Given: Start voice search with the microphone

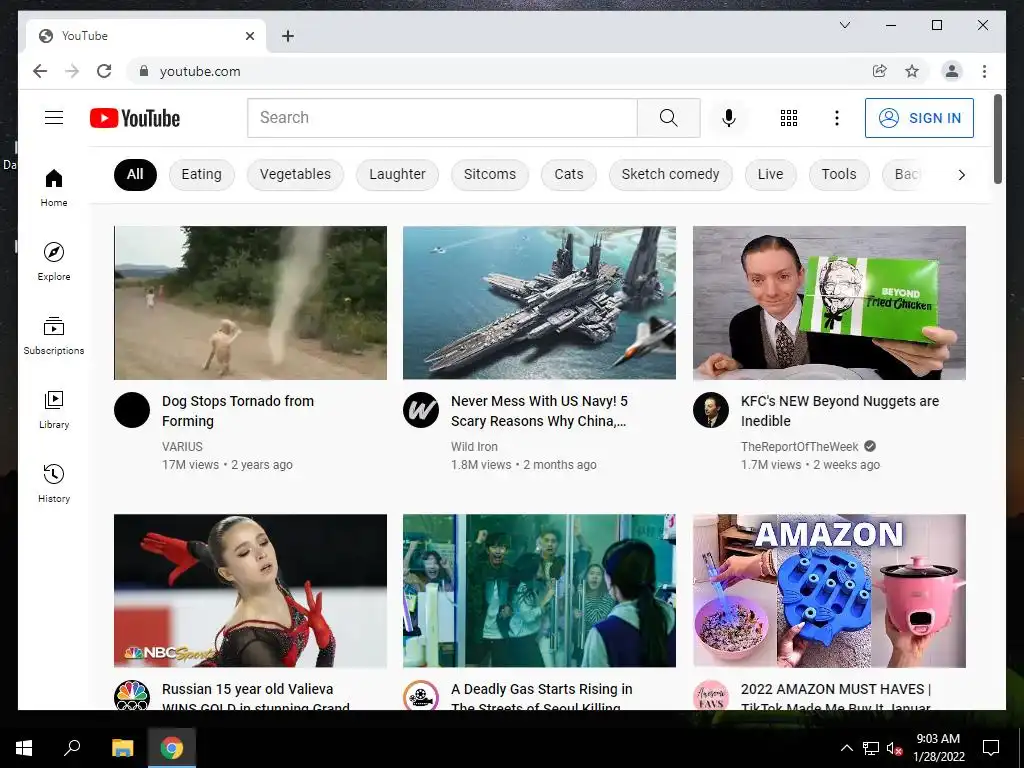Looking at the screenshot, I should (729, 118).
